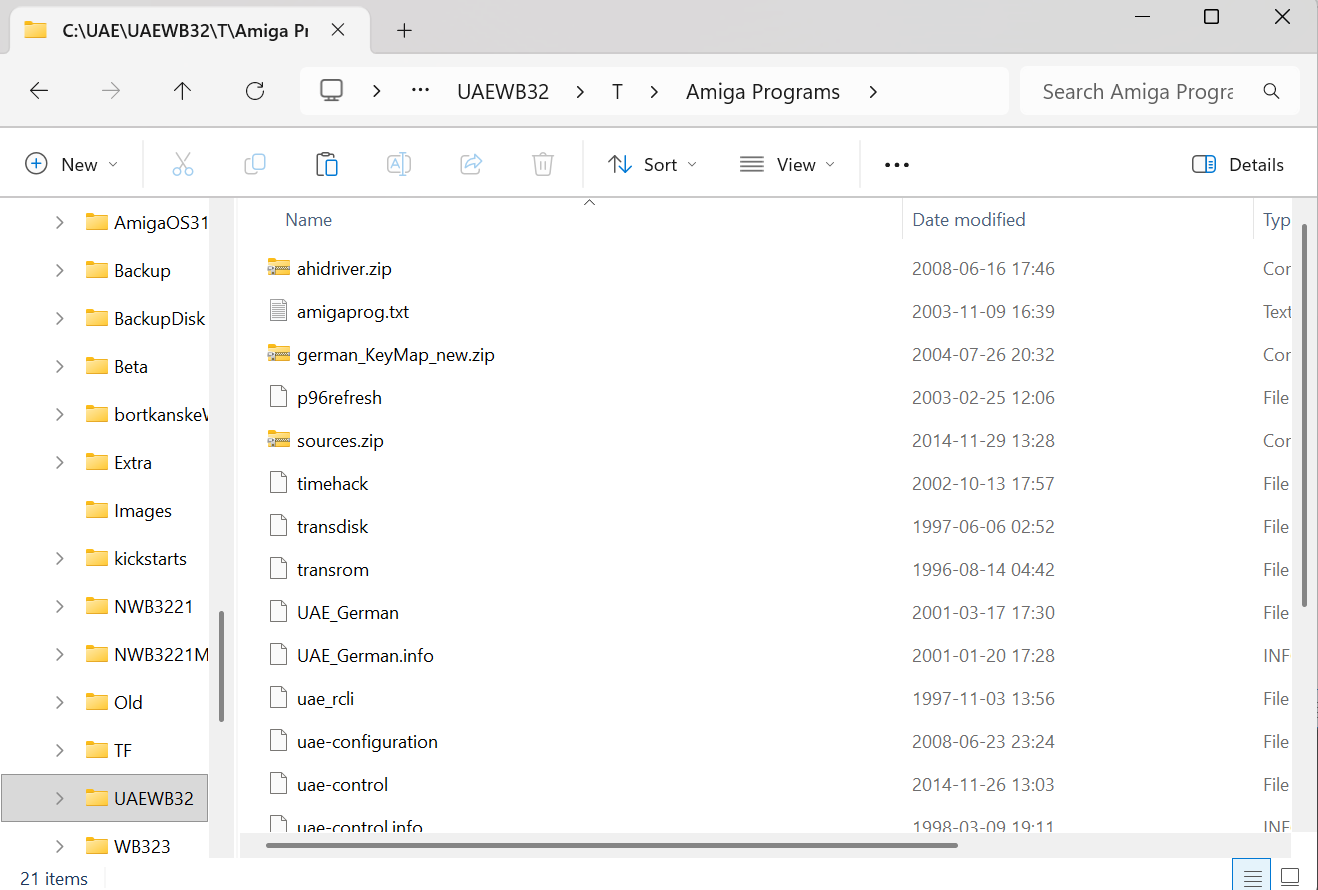Screen dimensions: 1318x890
Task: Click the Copy icon in toolbar
Action: 255,164
